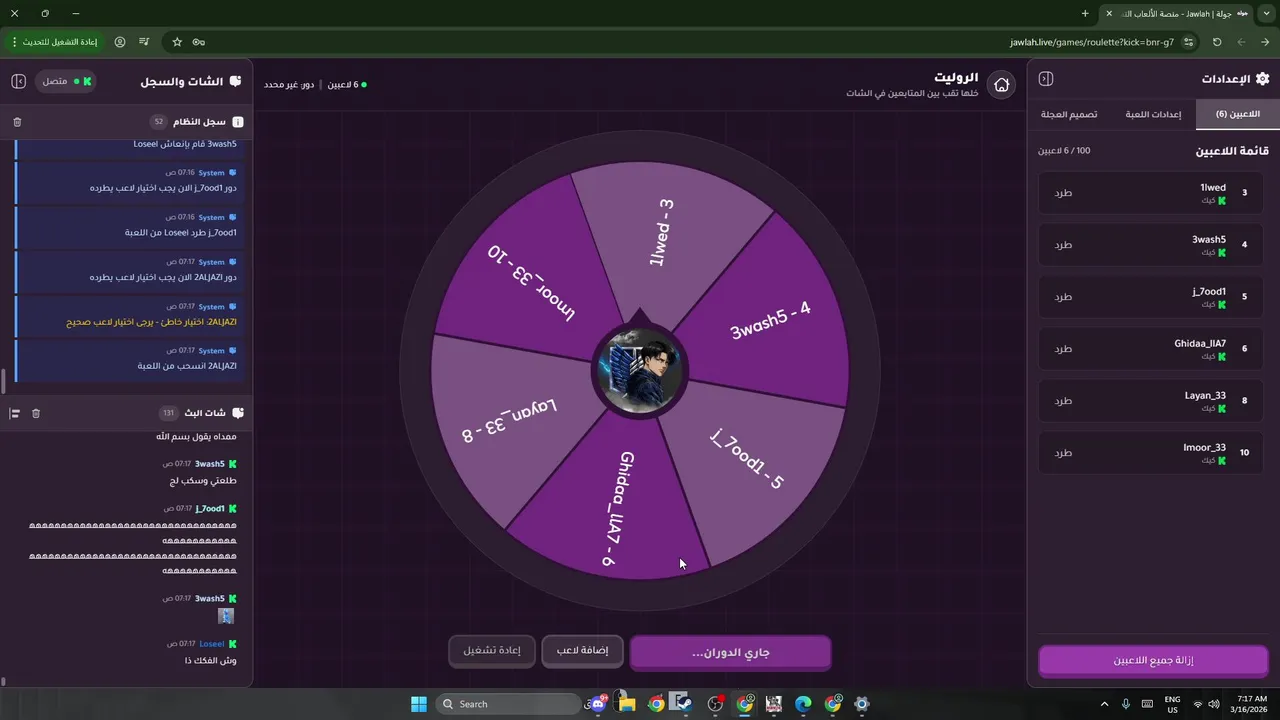The height and width of the screenshot is (720, 1280).
Task: Open Discord from the taskbar
Action: point(598,704)
